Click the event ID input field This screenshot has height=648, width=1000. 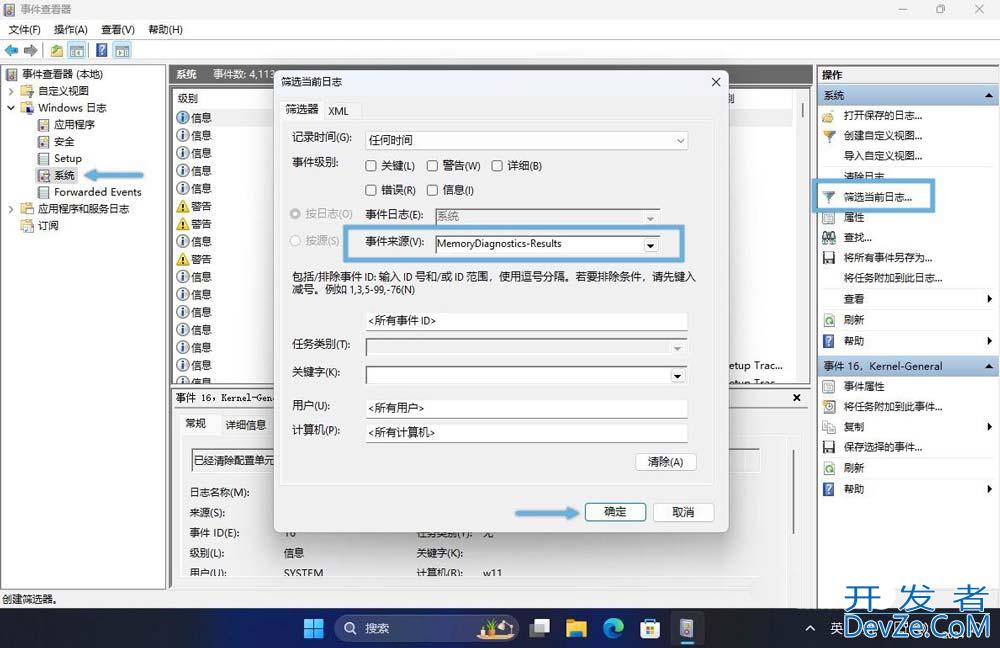click(x=526, y=321)
